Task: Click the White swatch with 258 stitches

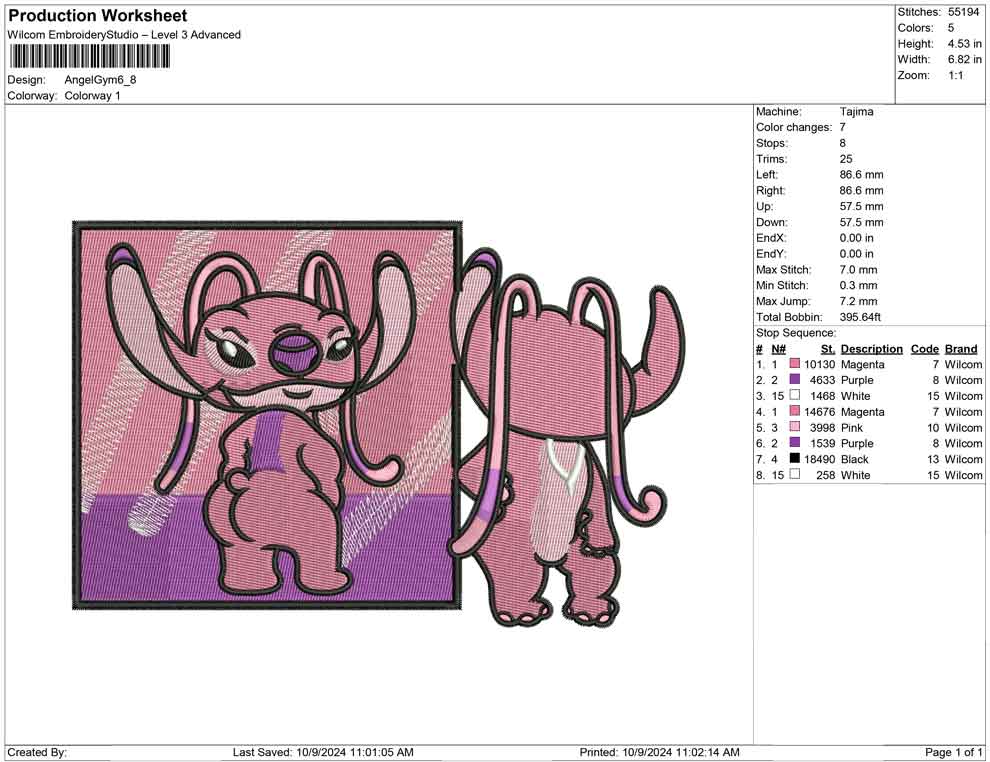Action: click(795, 474)
